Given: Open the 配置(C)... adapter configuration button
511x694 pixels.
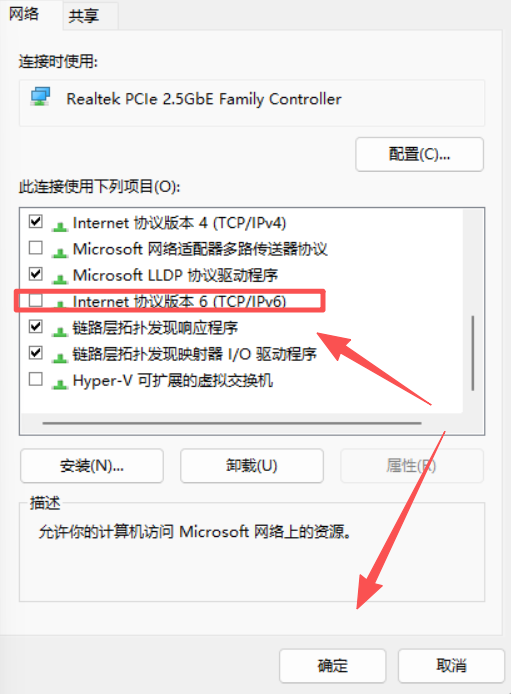Looking at the screenshot, I should tap(419, 154).
